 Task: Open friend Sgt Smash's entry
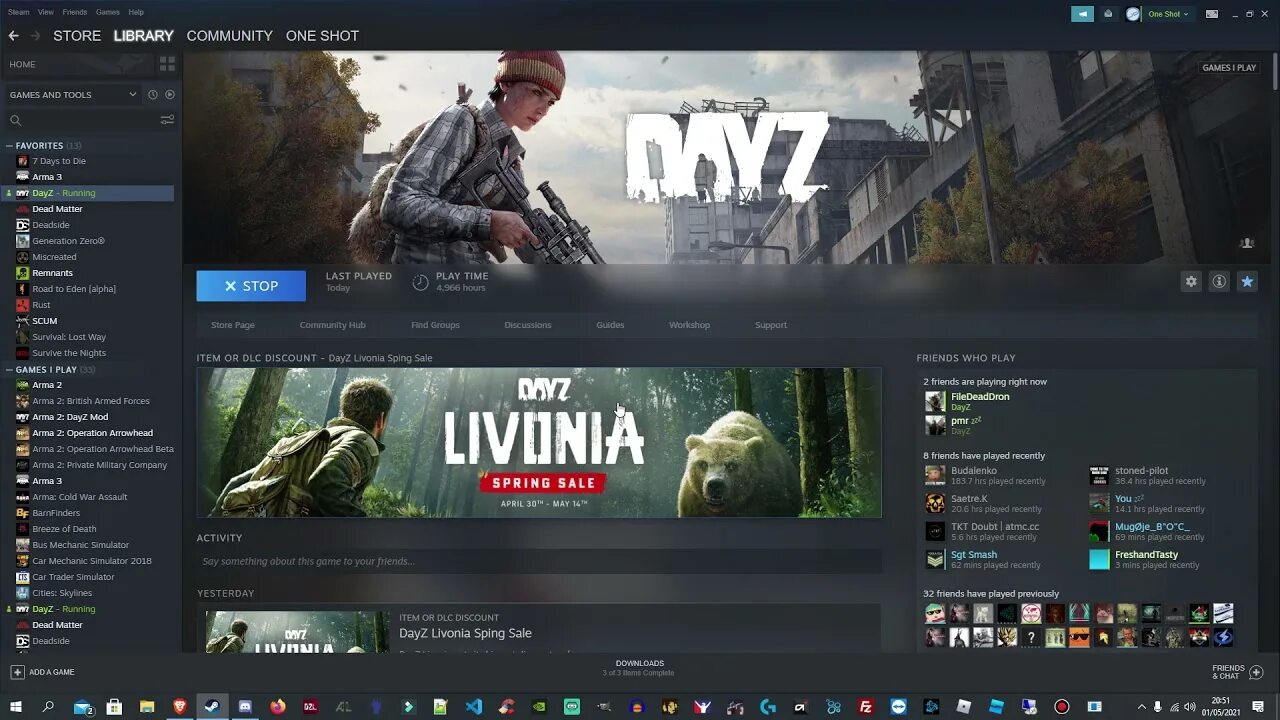[x=983, y=559]
